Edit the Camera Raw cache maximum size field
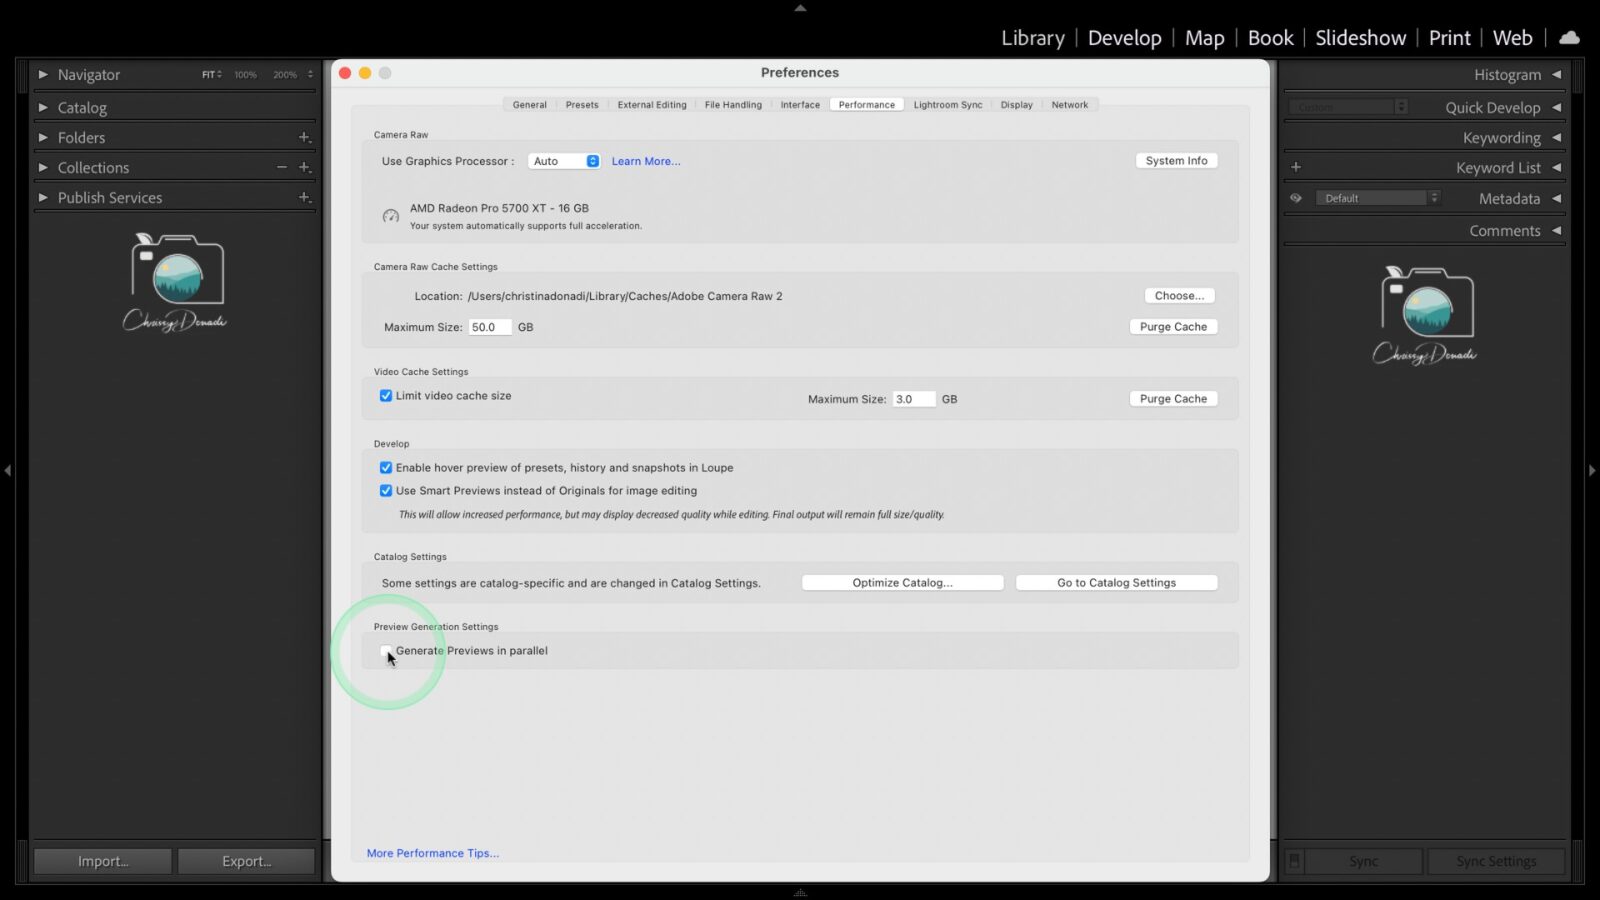The image size is (1600, 900). (490, 327)
